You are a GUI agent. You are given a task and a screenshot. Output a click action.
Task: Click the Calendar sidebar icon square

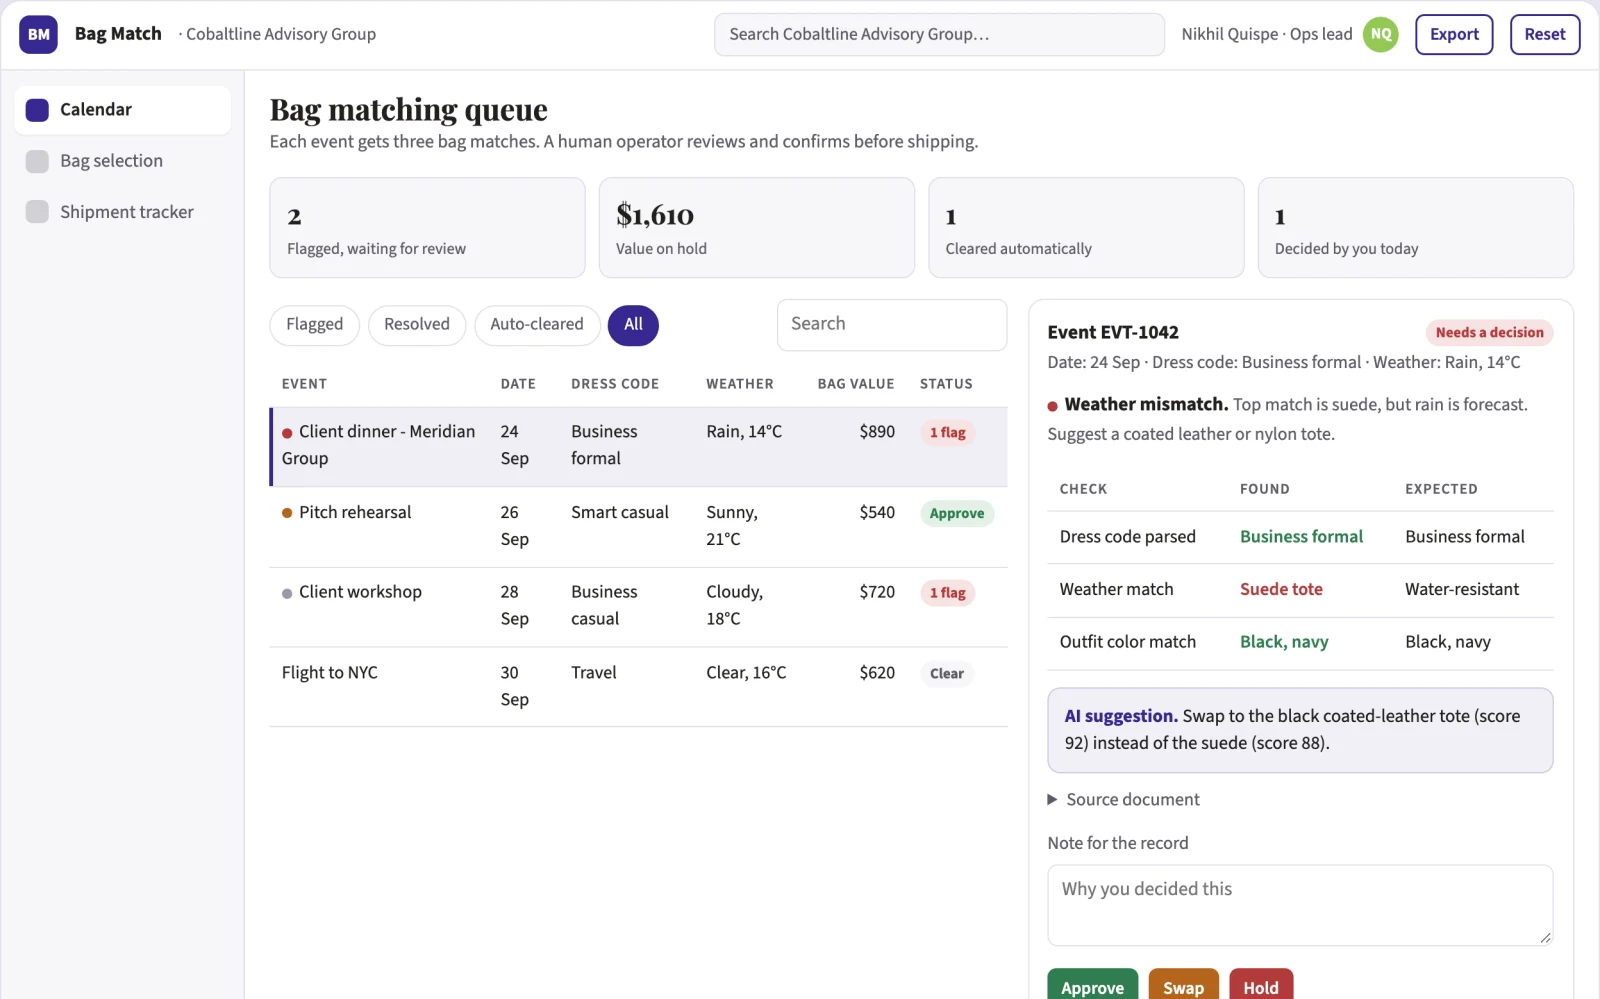(37, 110)
